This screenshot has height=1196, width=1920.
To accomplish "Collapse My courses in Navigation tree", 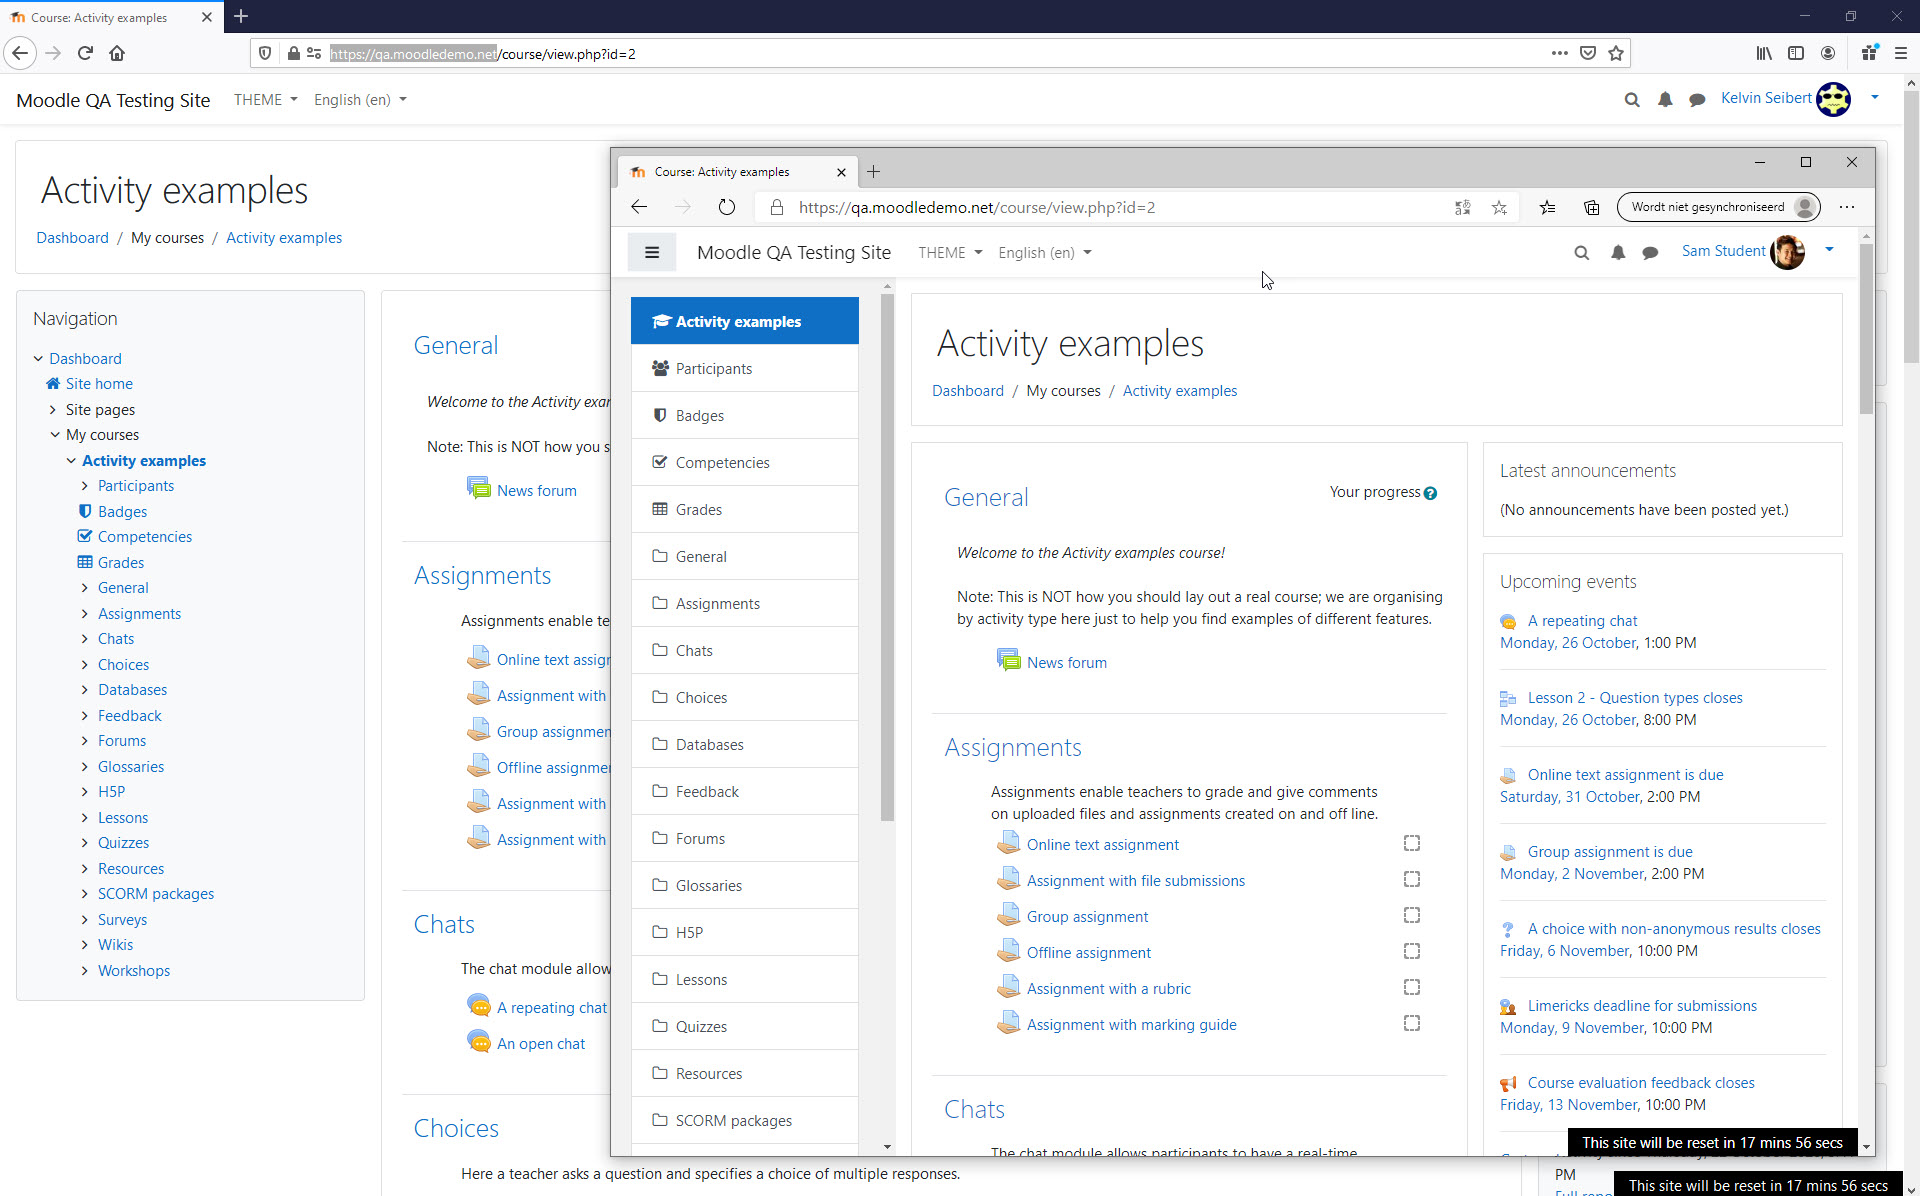I will [55, 435].
